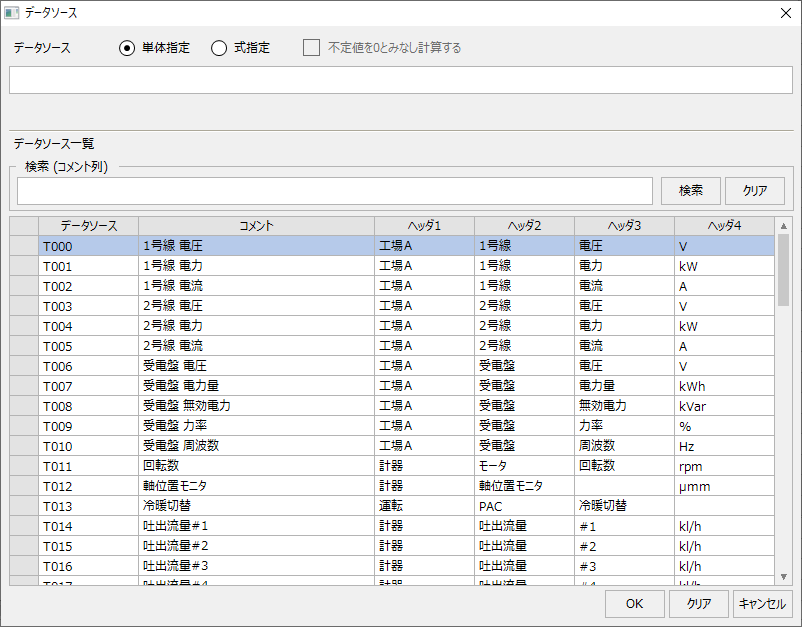Click クリア next to the 検索 button
Screen dimensions: 802x627
point(755,191)
